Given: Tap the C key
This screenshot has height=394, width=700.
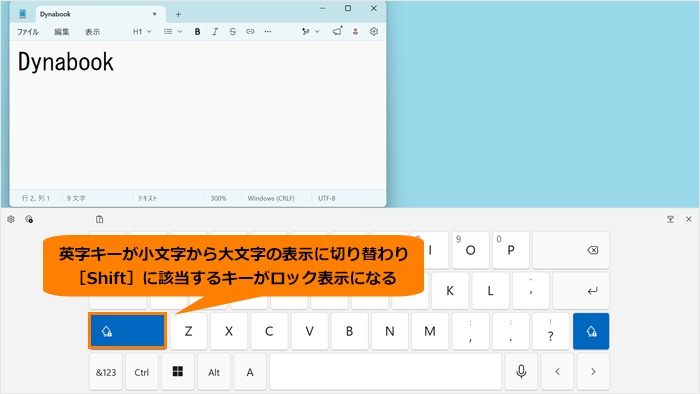Looking at the screenshot, I should (269, 331).
